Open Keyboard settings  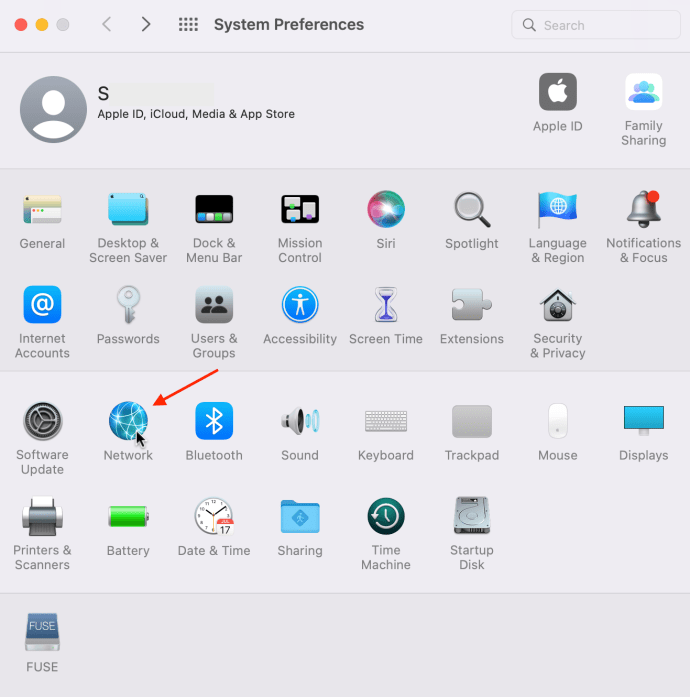[x=386, y=421]
